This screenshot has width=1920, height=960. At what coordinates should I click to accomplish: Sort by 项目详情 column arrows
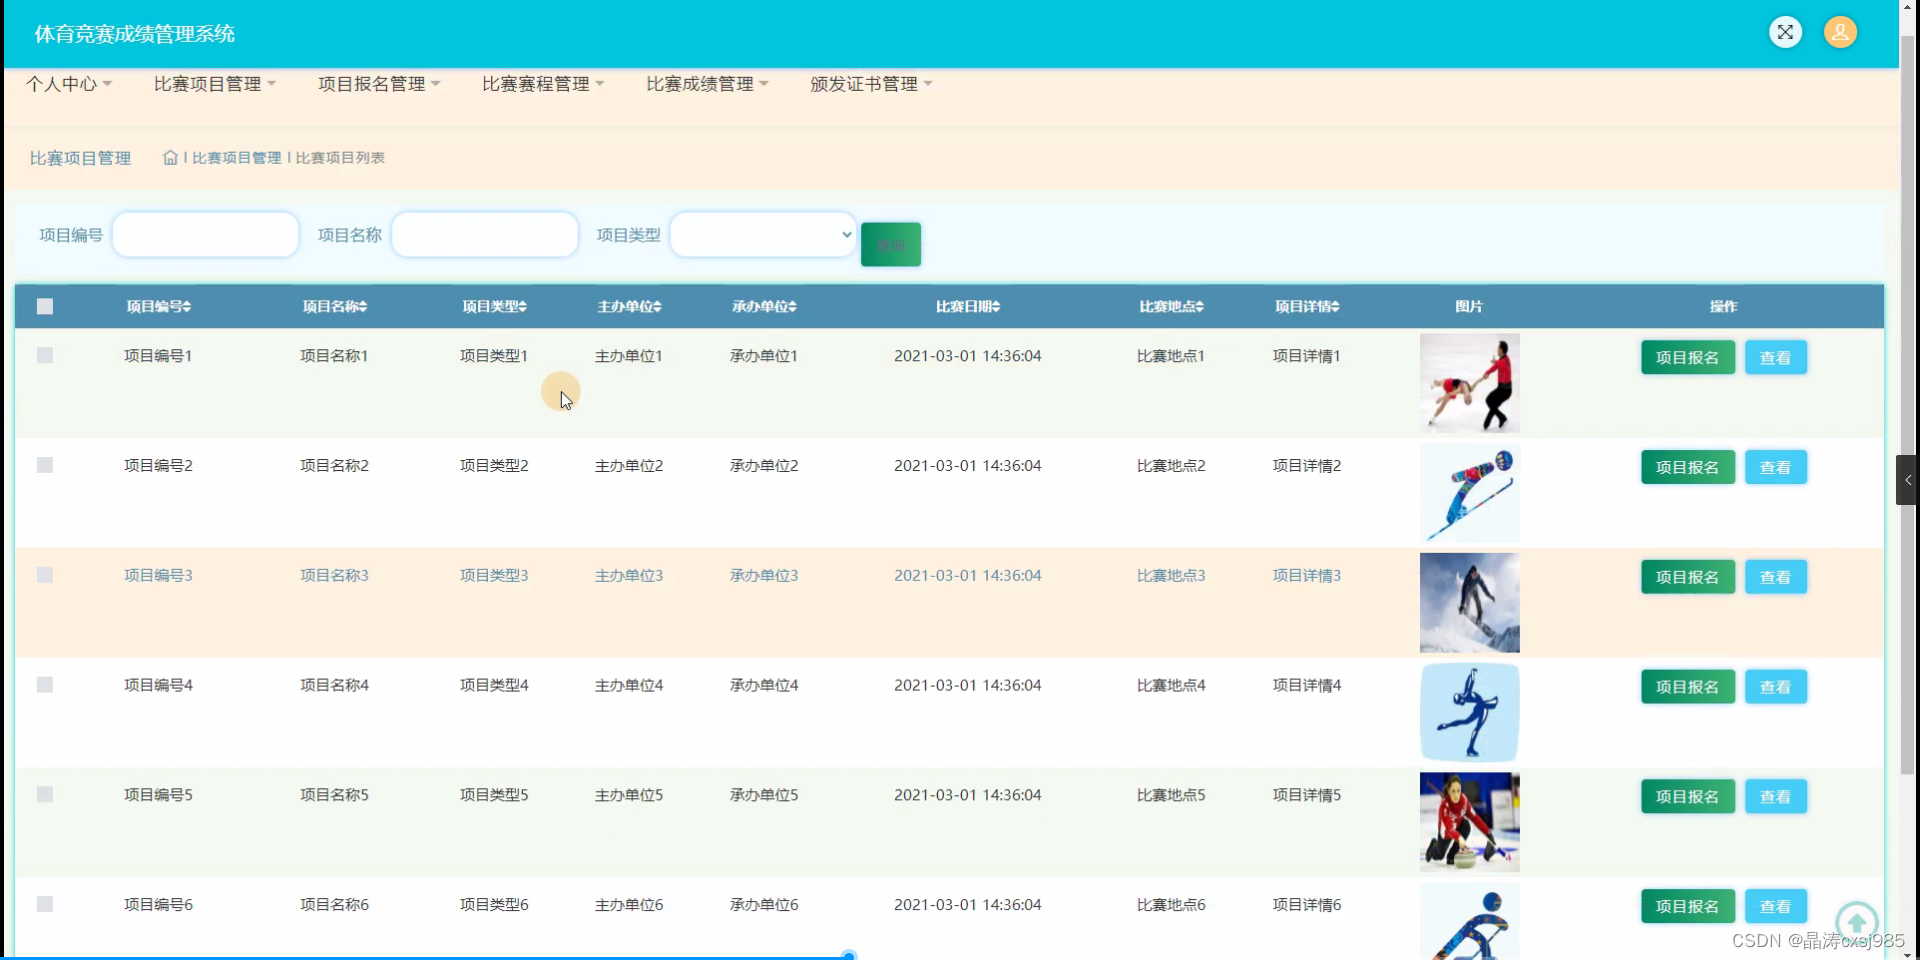click(1335, 307)
